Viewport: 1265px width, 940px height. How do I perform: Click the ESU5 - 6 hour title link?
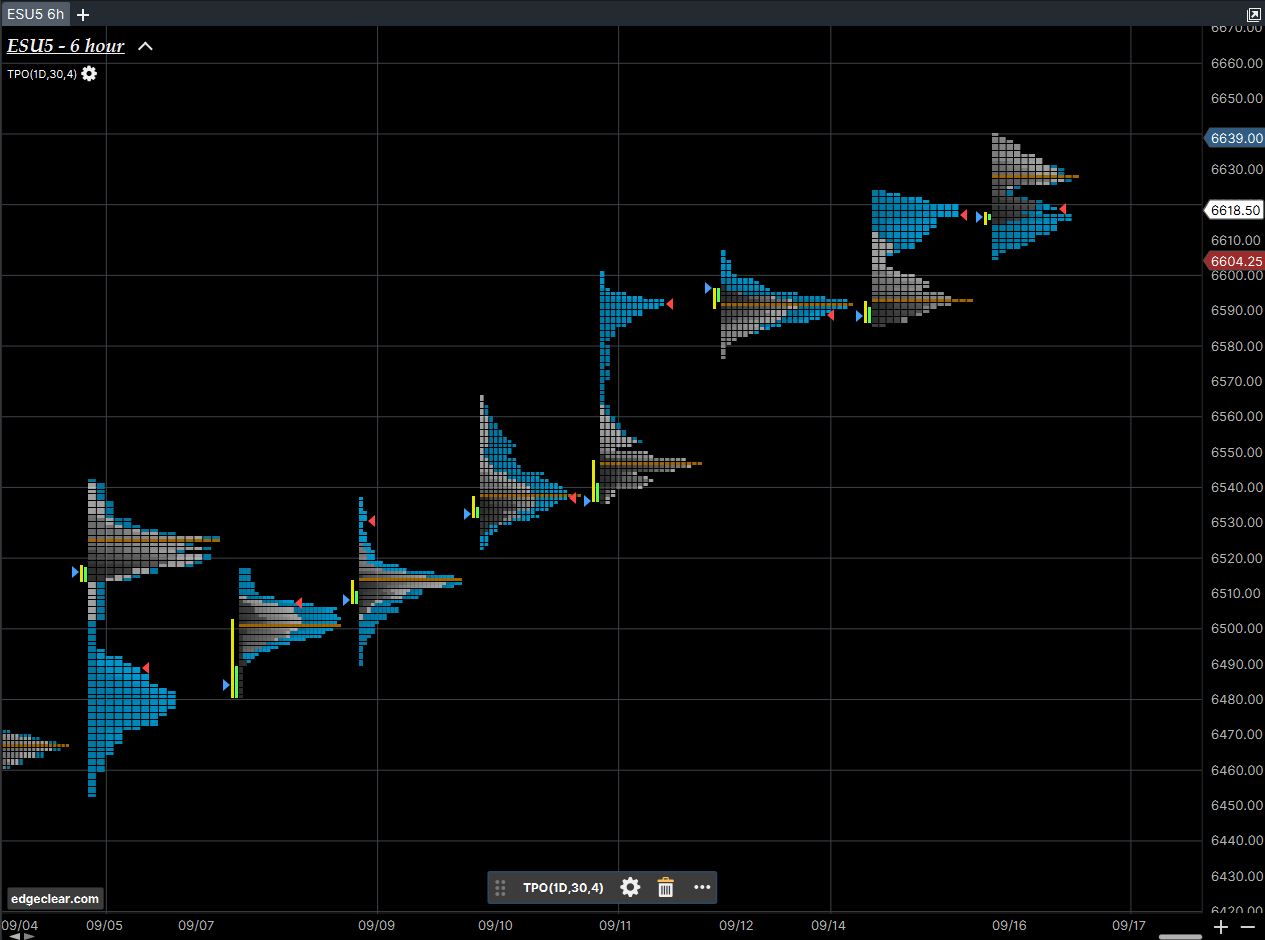point(66,46)
